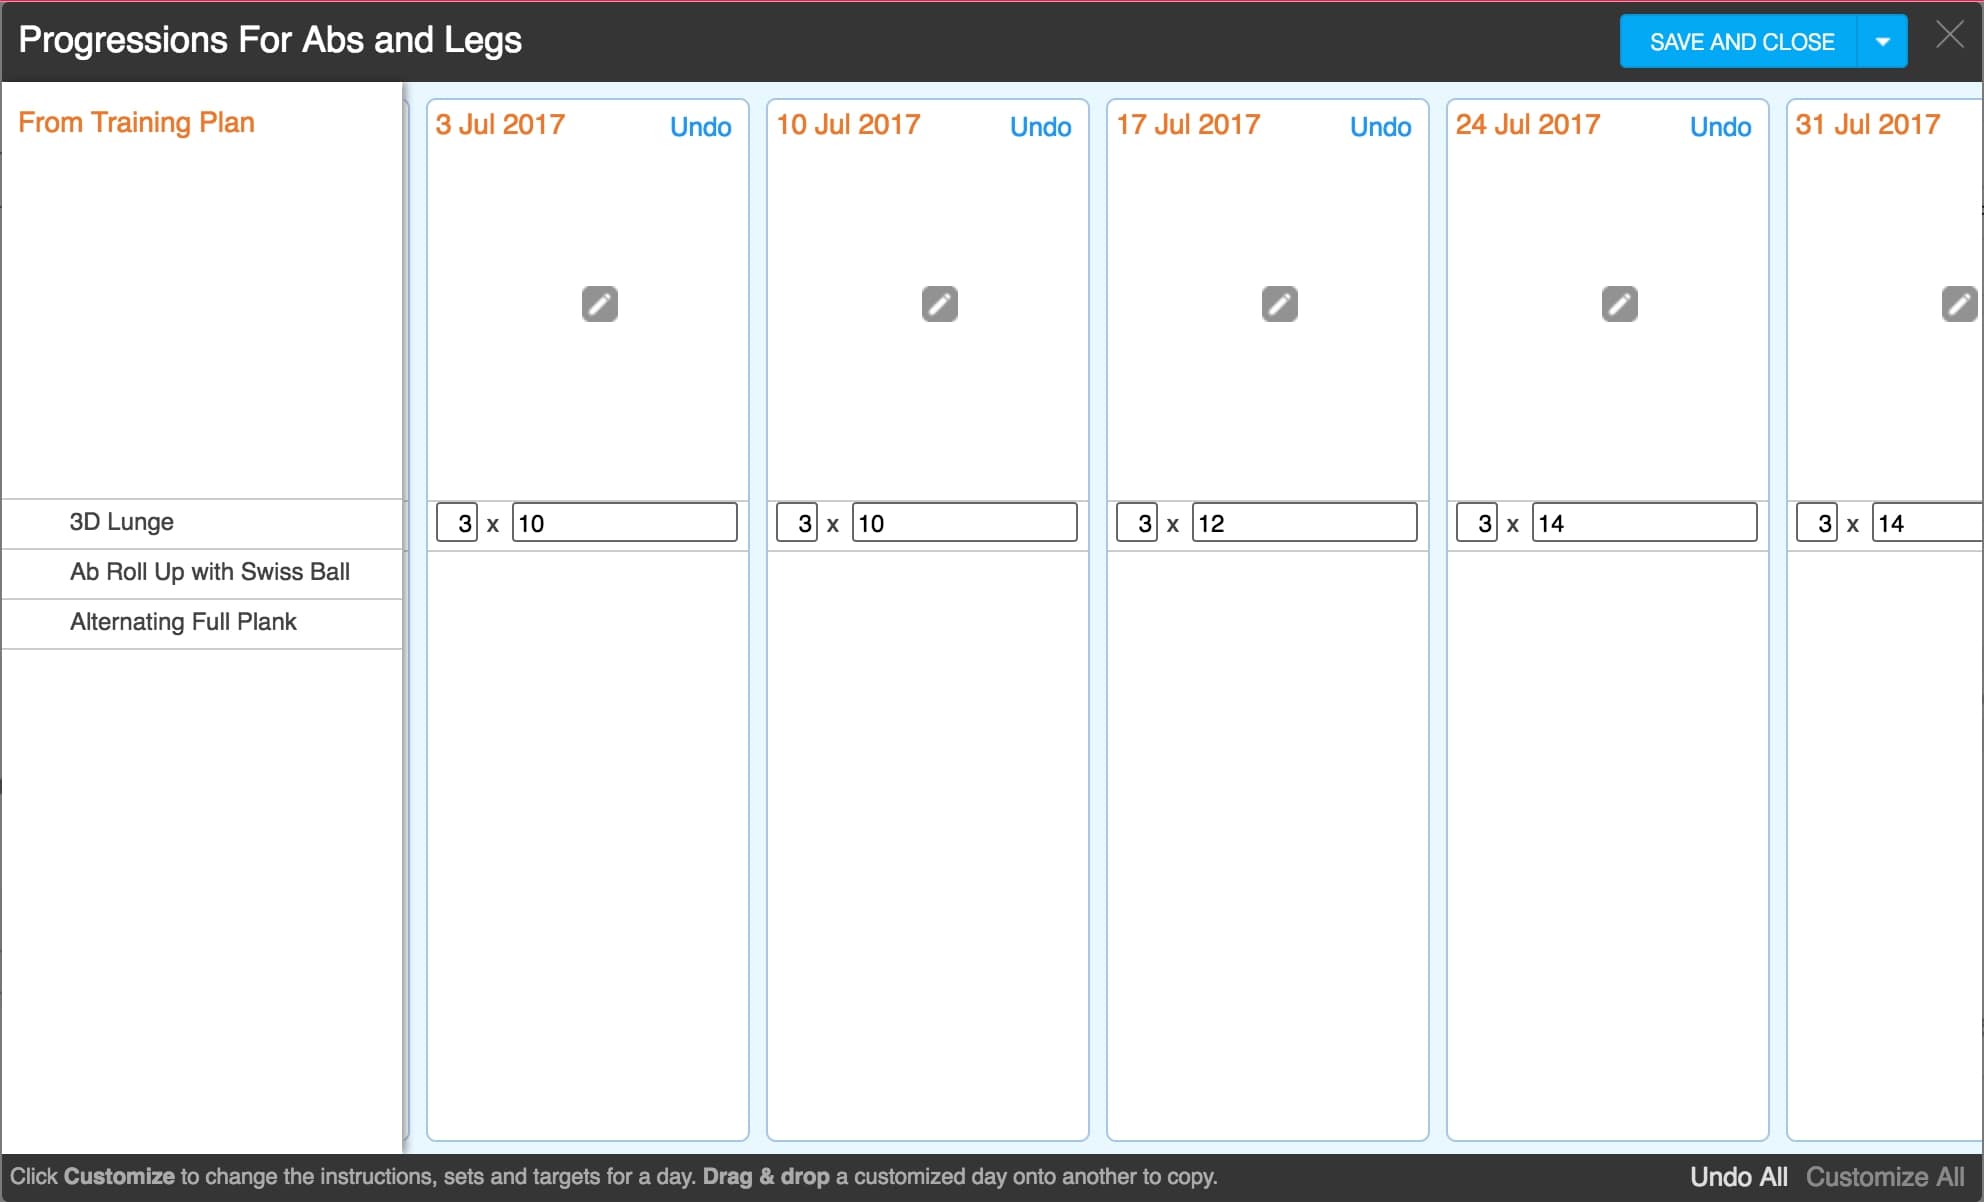Focus the reps field showing 12 on 17 Jul
1984x1202 pixels.
pos(1303,523)
